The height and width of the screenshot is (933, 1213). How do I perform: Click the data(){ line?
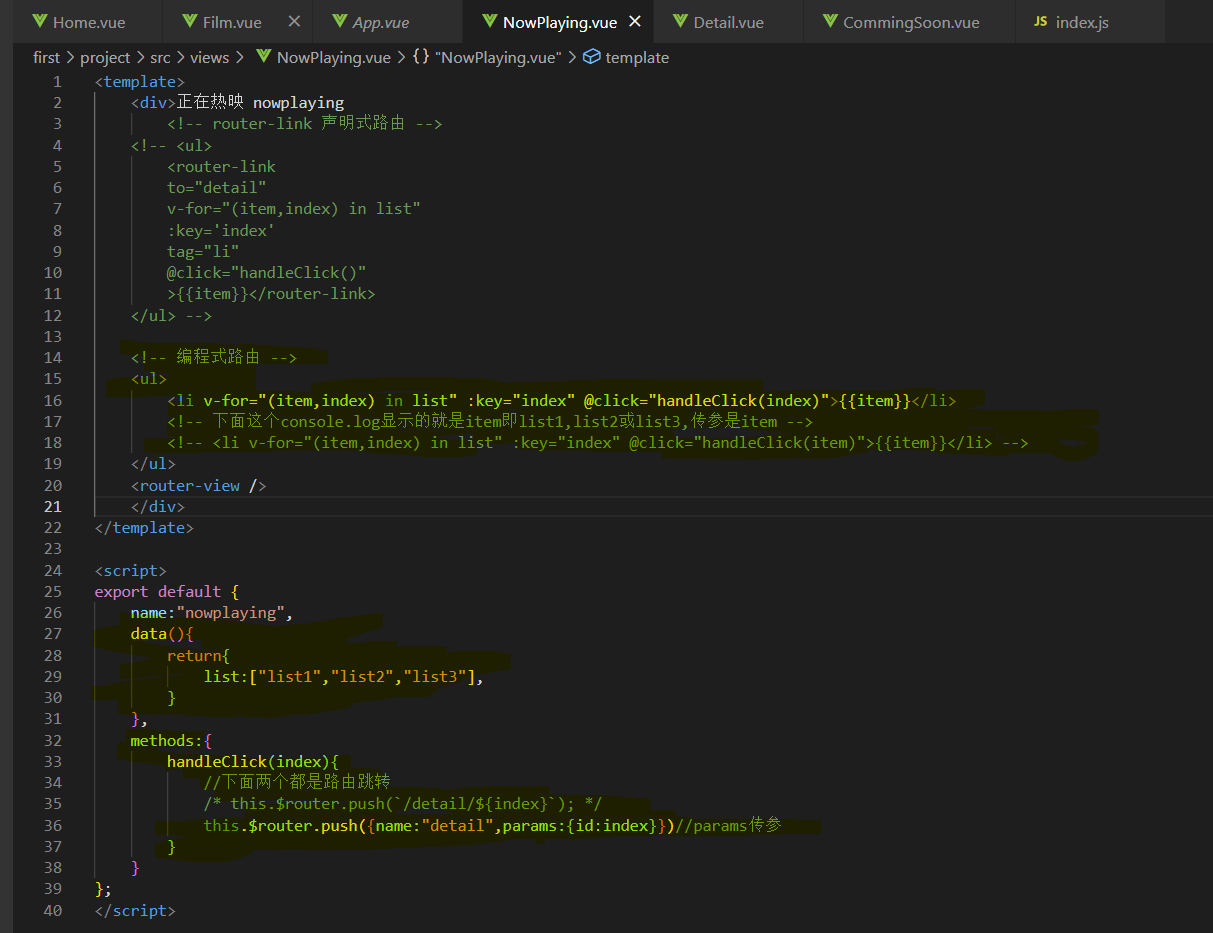click(162, 633)
